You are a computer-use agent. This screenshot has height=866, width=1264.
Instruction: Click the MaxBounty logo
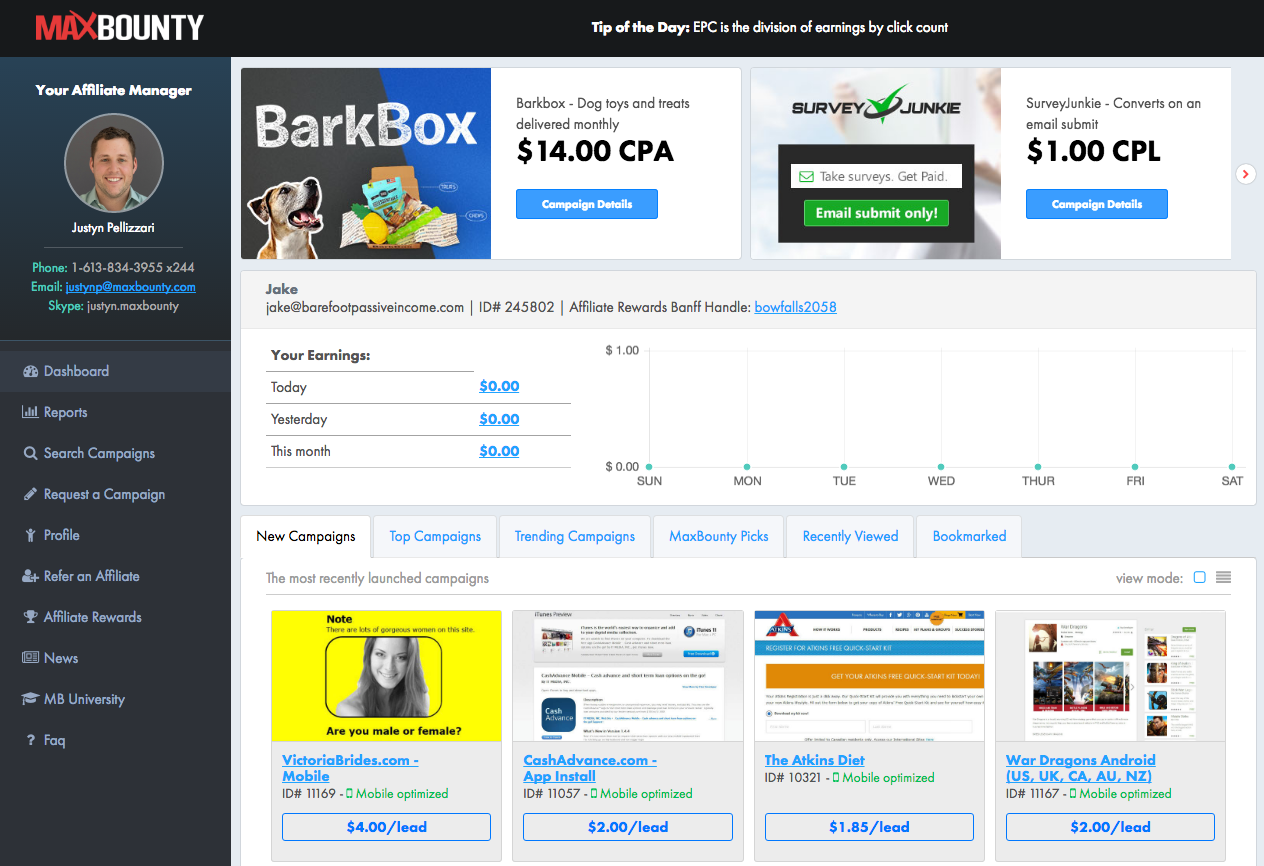(119, 27)
